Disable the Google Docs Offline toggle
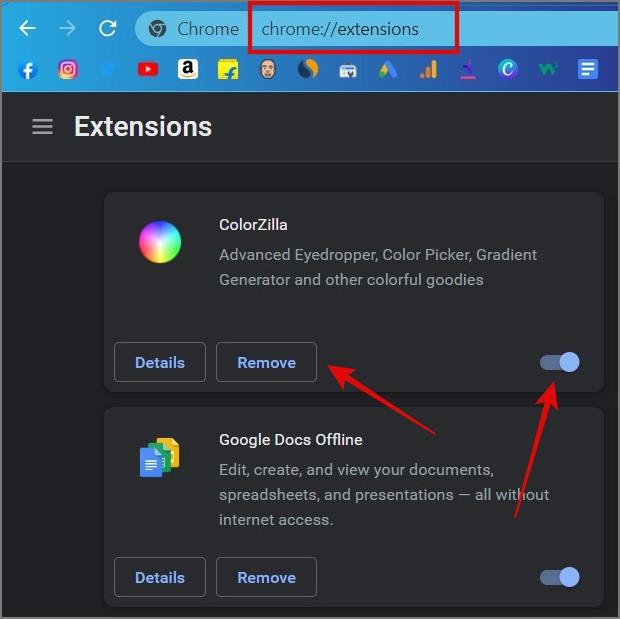 560,577
